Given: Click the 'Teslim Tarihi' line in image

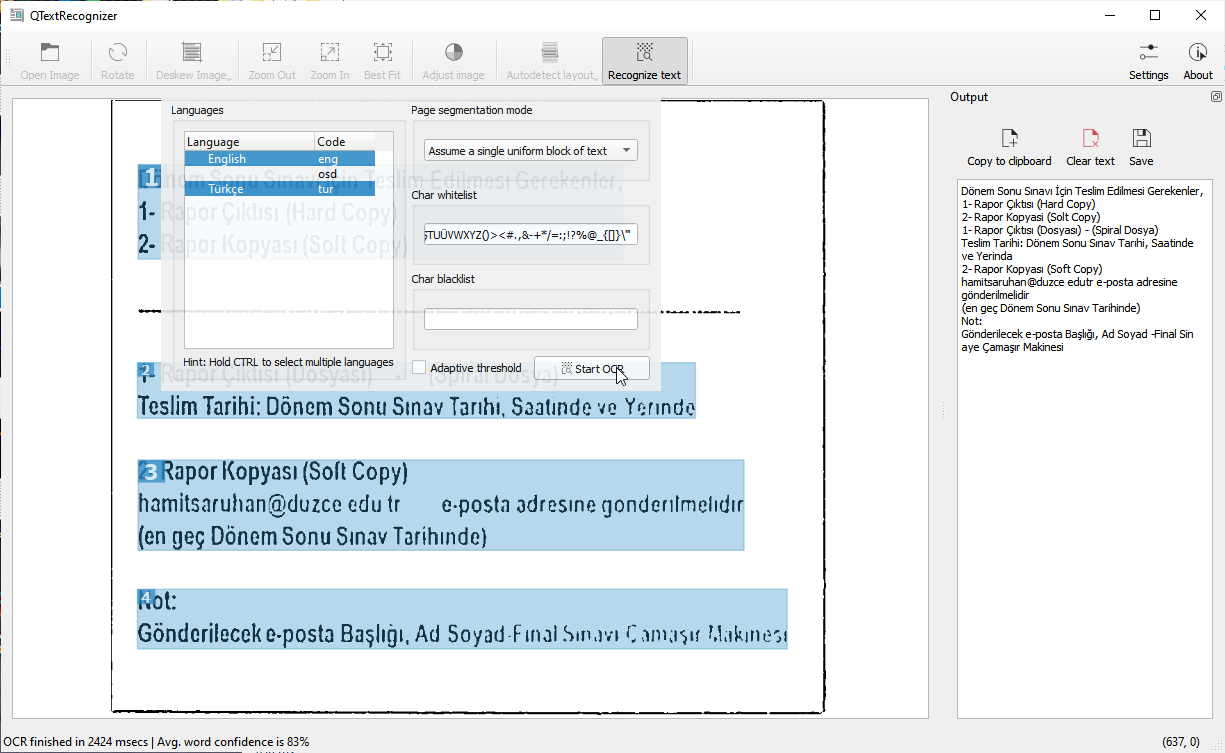Looking at the screenshot, I should (x=416, y=407).
